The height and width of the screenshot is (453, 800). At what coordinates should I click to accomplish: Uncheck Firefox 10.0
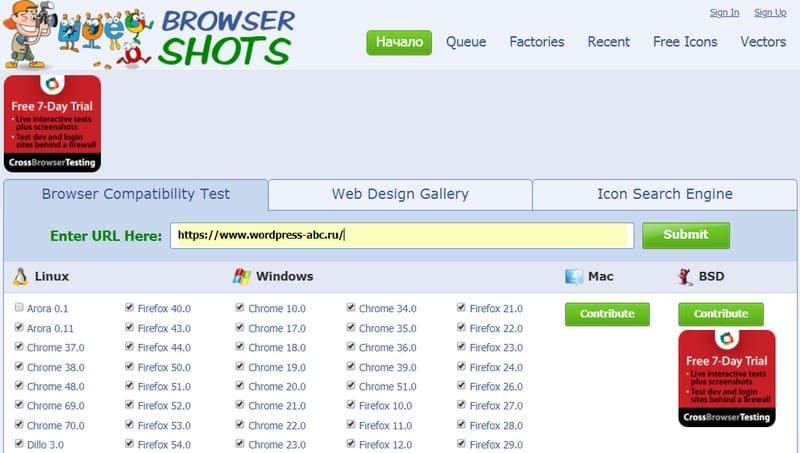pos(351,405)
